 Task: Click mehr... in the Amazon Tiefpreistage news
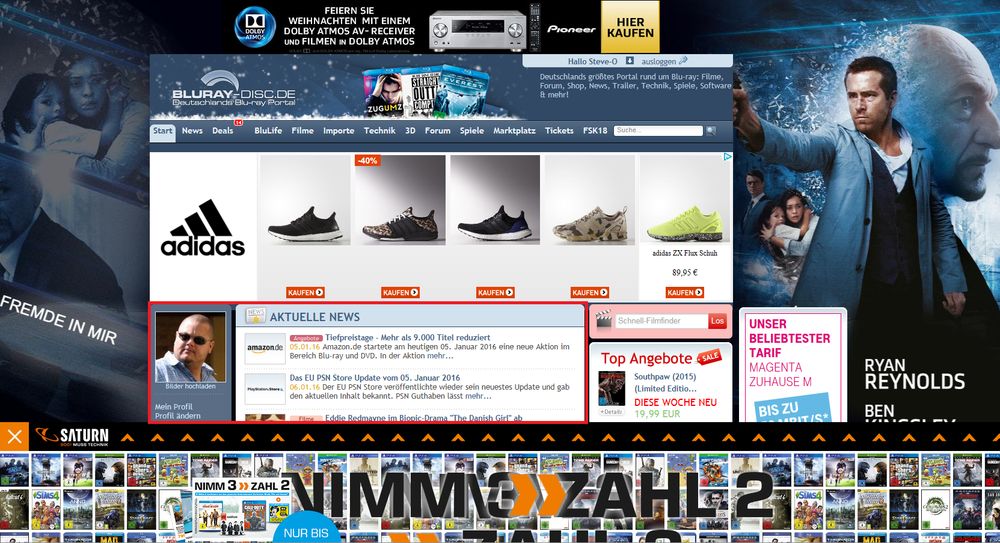[x=440, y=356]
